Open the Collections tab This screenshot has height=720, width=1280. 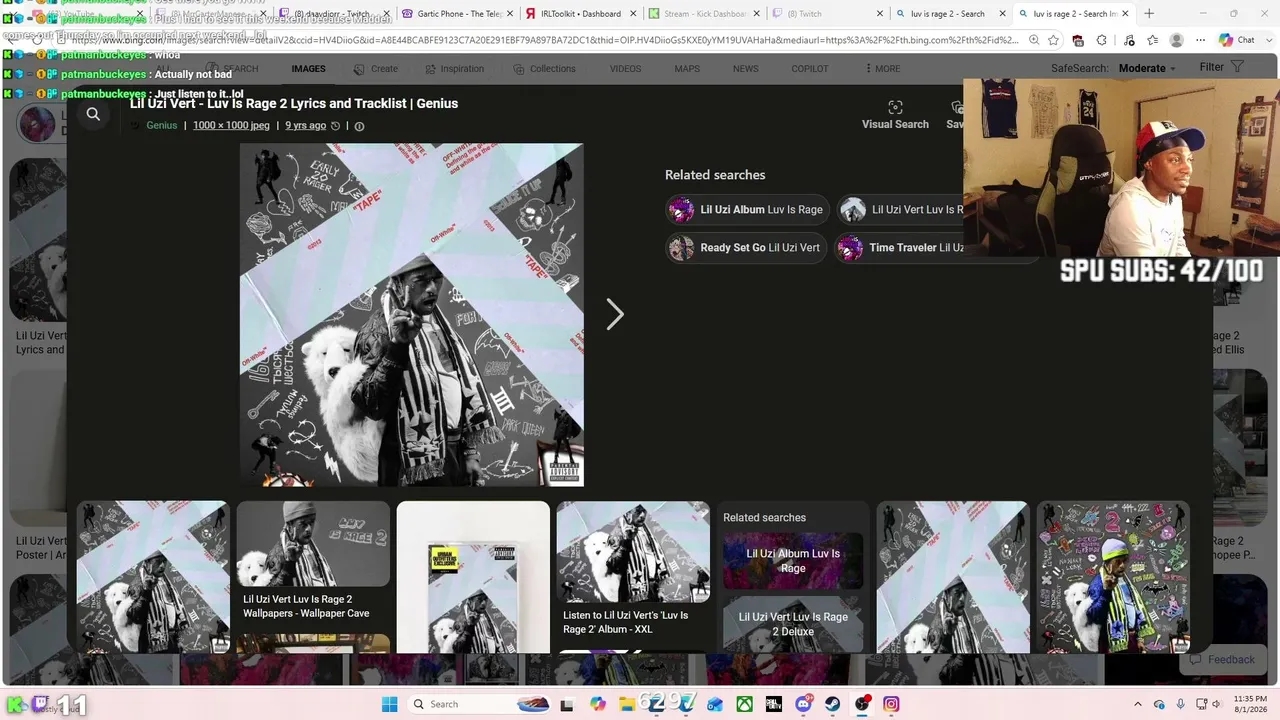(544, 69)
